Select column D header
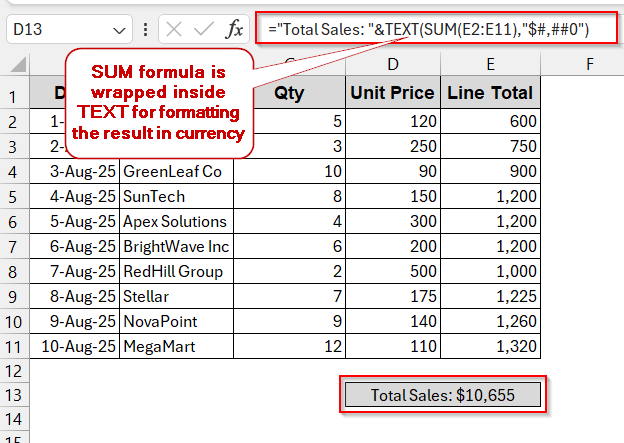This screenshot has width=624, height=443. [x=392, y=65]
